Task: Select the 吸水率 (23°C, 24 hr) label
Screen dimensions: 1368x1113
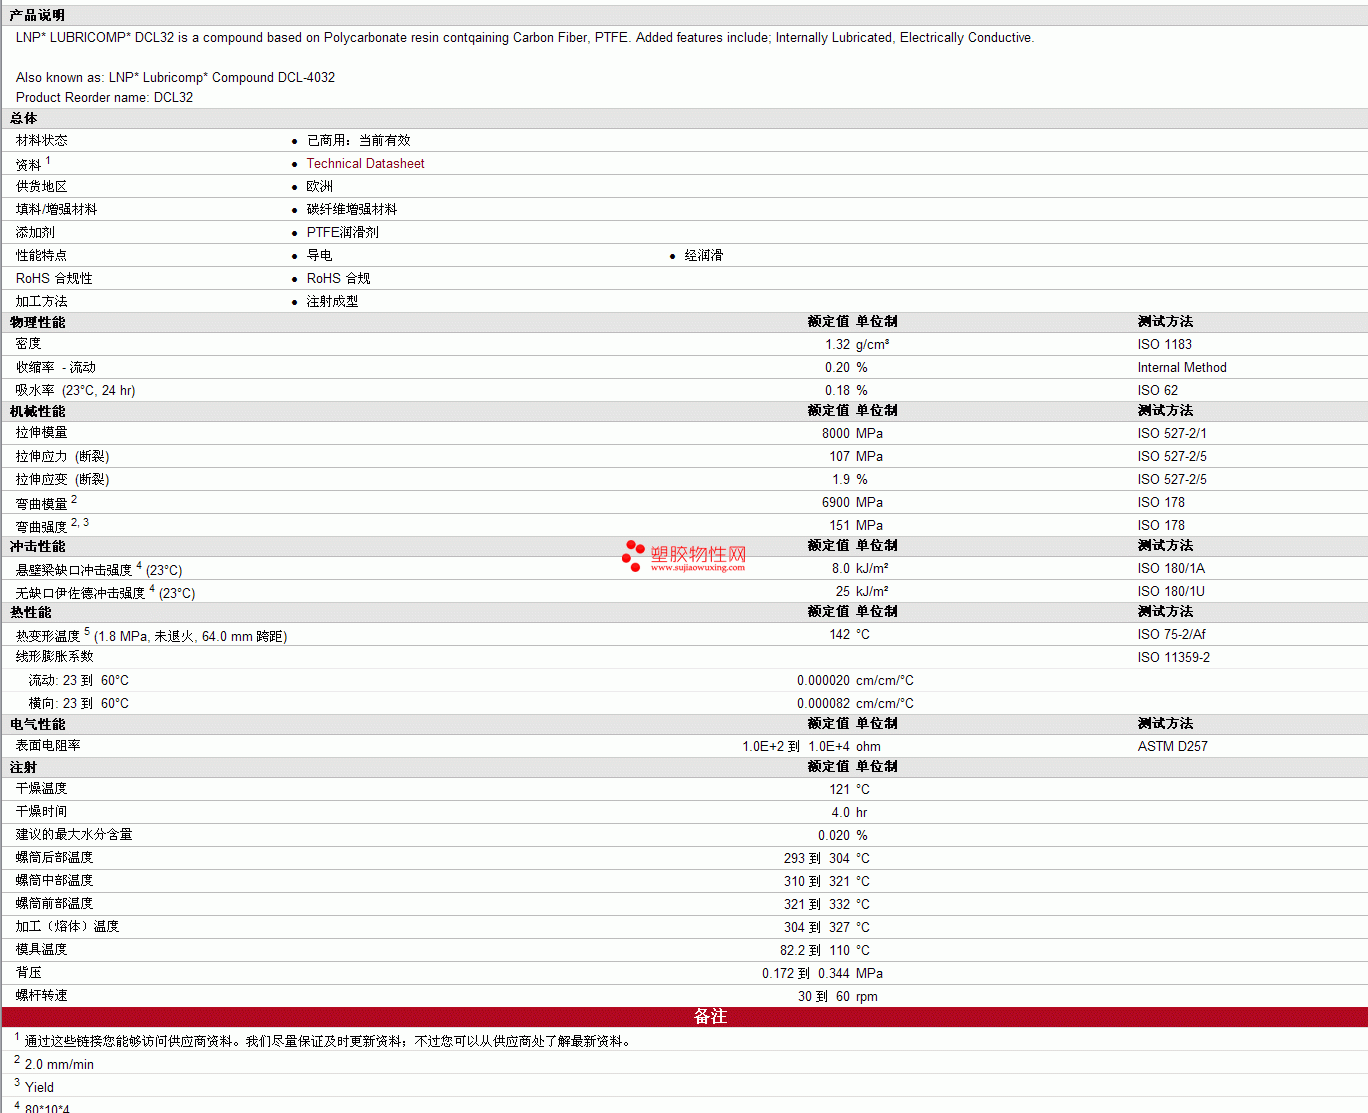Action: click(x=75, y=390)
